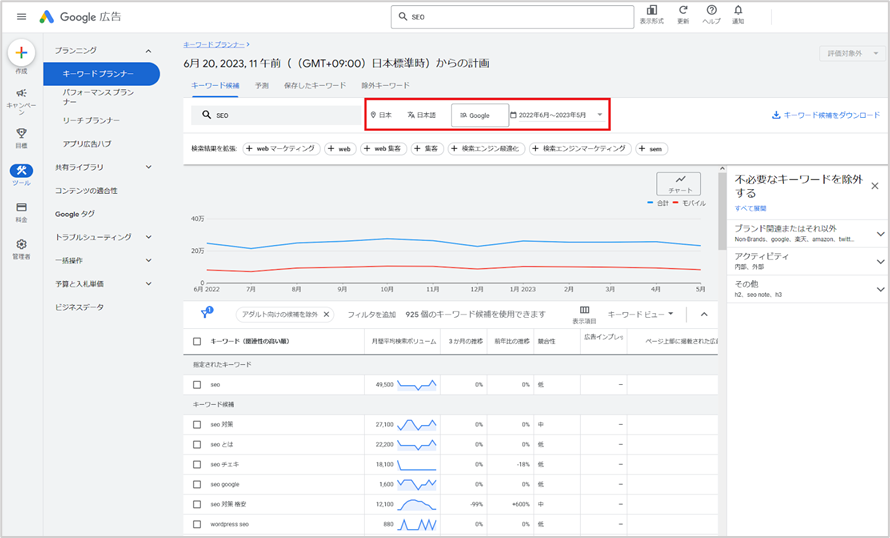Open the date range dropdown
The width and height of the screenshot is (890, 538).
[x=557, y=115]
